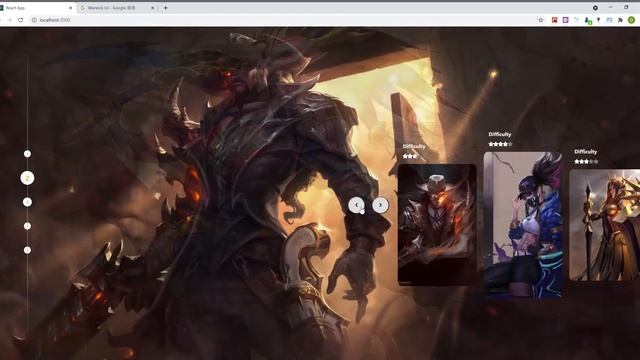Open the Chrome extensions puzzle icon
The height and width of the screenshot is (360, 640).
(x=620, y=20)
